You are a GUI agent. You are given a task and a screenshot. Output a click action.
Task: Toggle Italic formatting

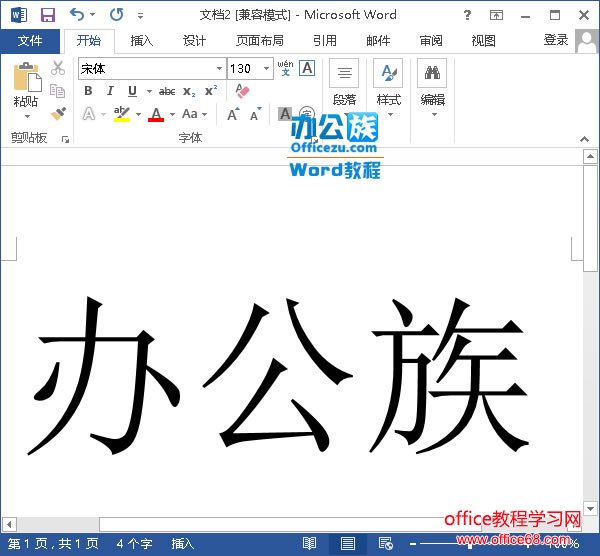tap(110, 91)
